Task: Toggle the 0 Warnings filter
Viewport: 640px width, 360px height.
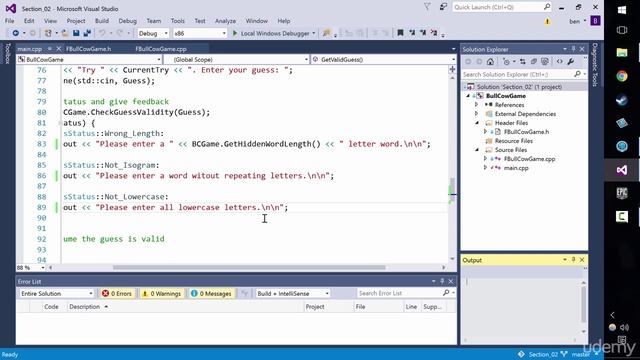Action: (161, 293)
